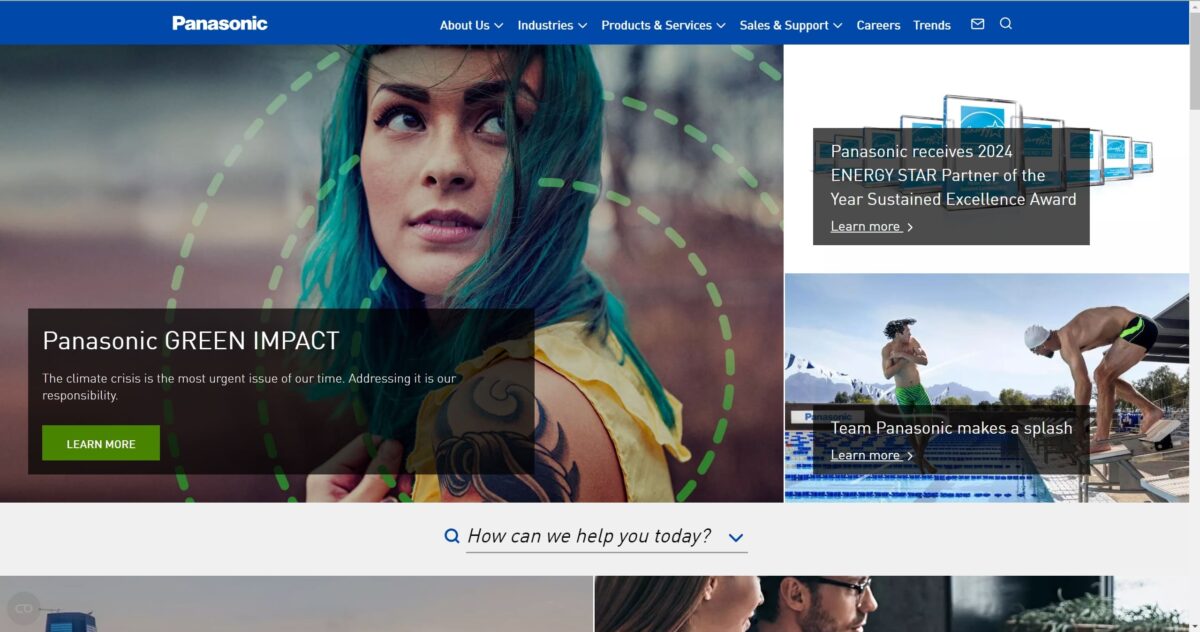Go to the Careers page

coord(878,25)
